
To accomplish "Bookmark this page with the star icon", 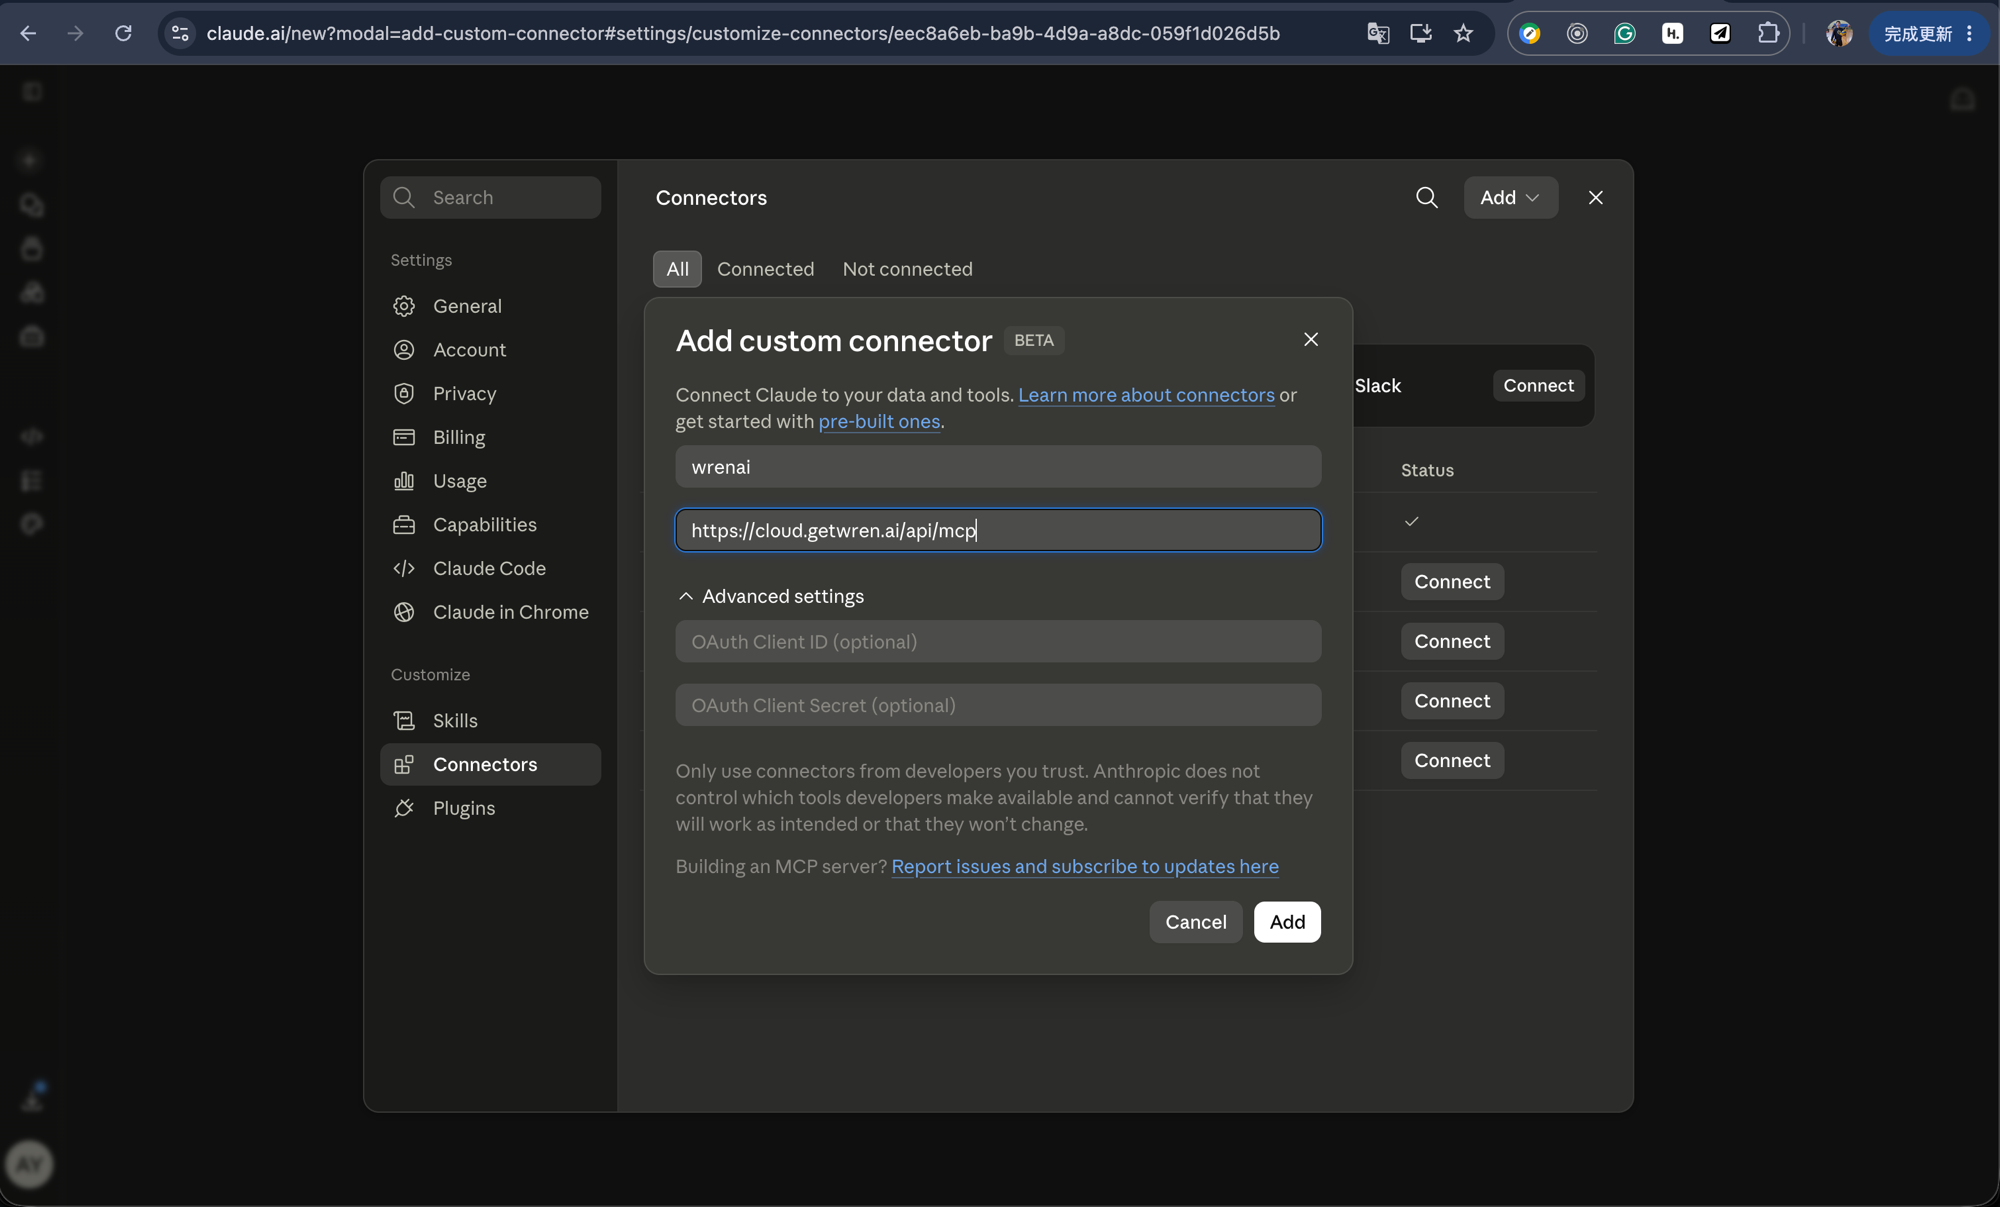I will [1464, 33].
